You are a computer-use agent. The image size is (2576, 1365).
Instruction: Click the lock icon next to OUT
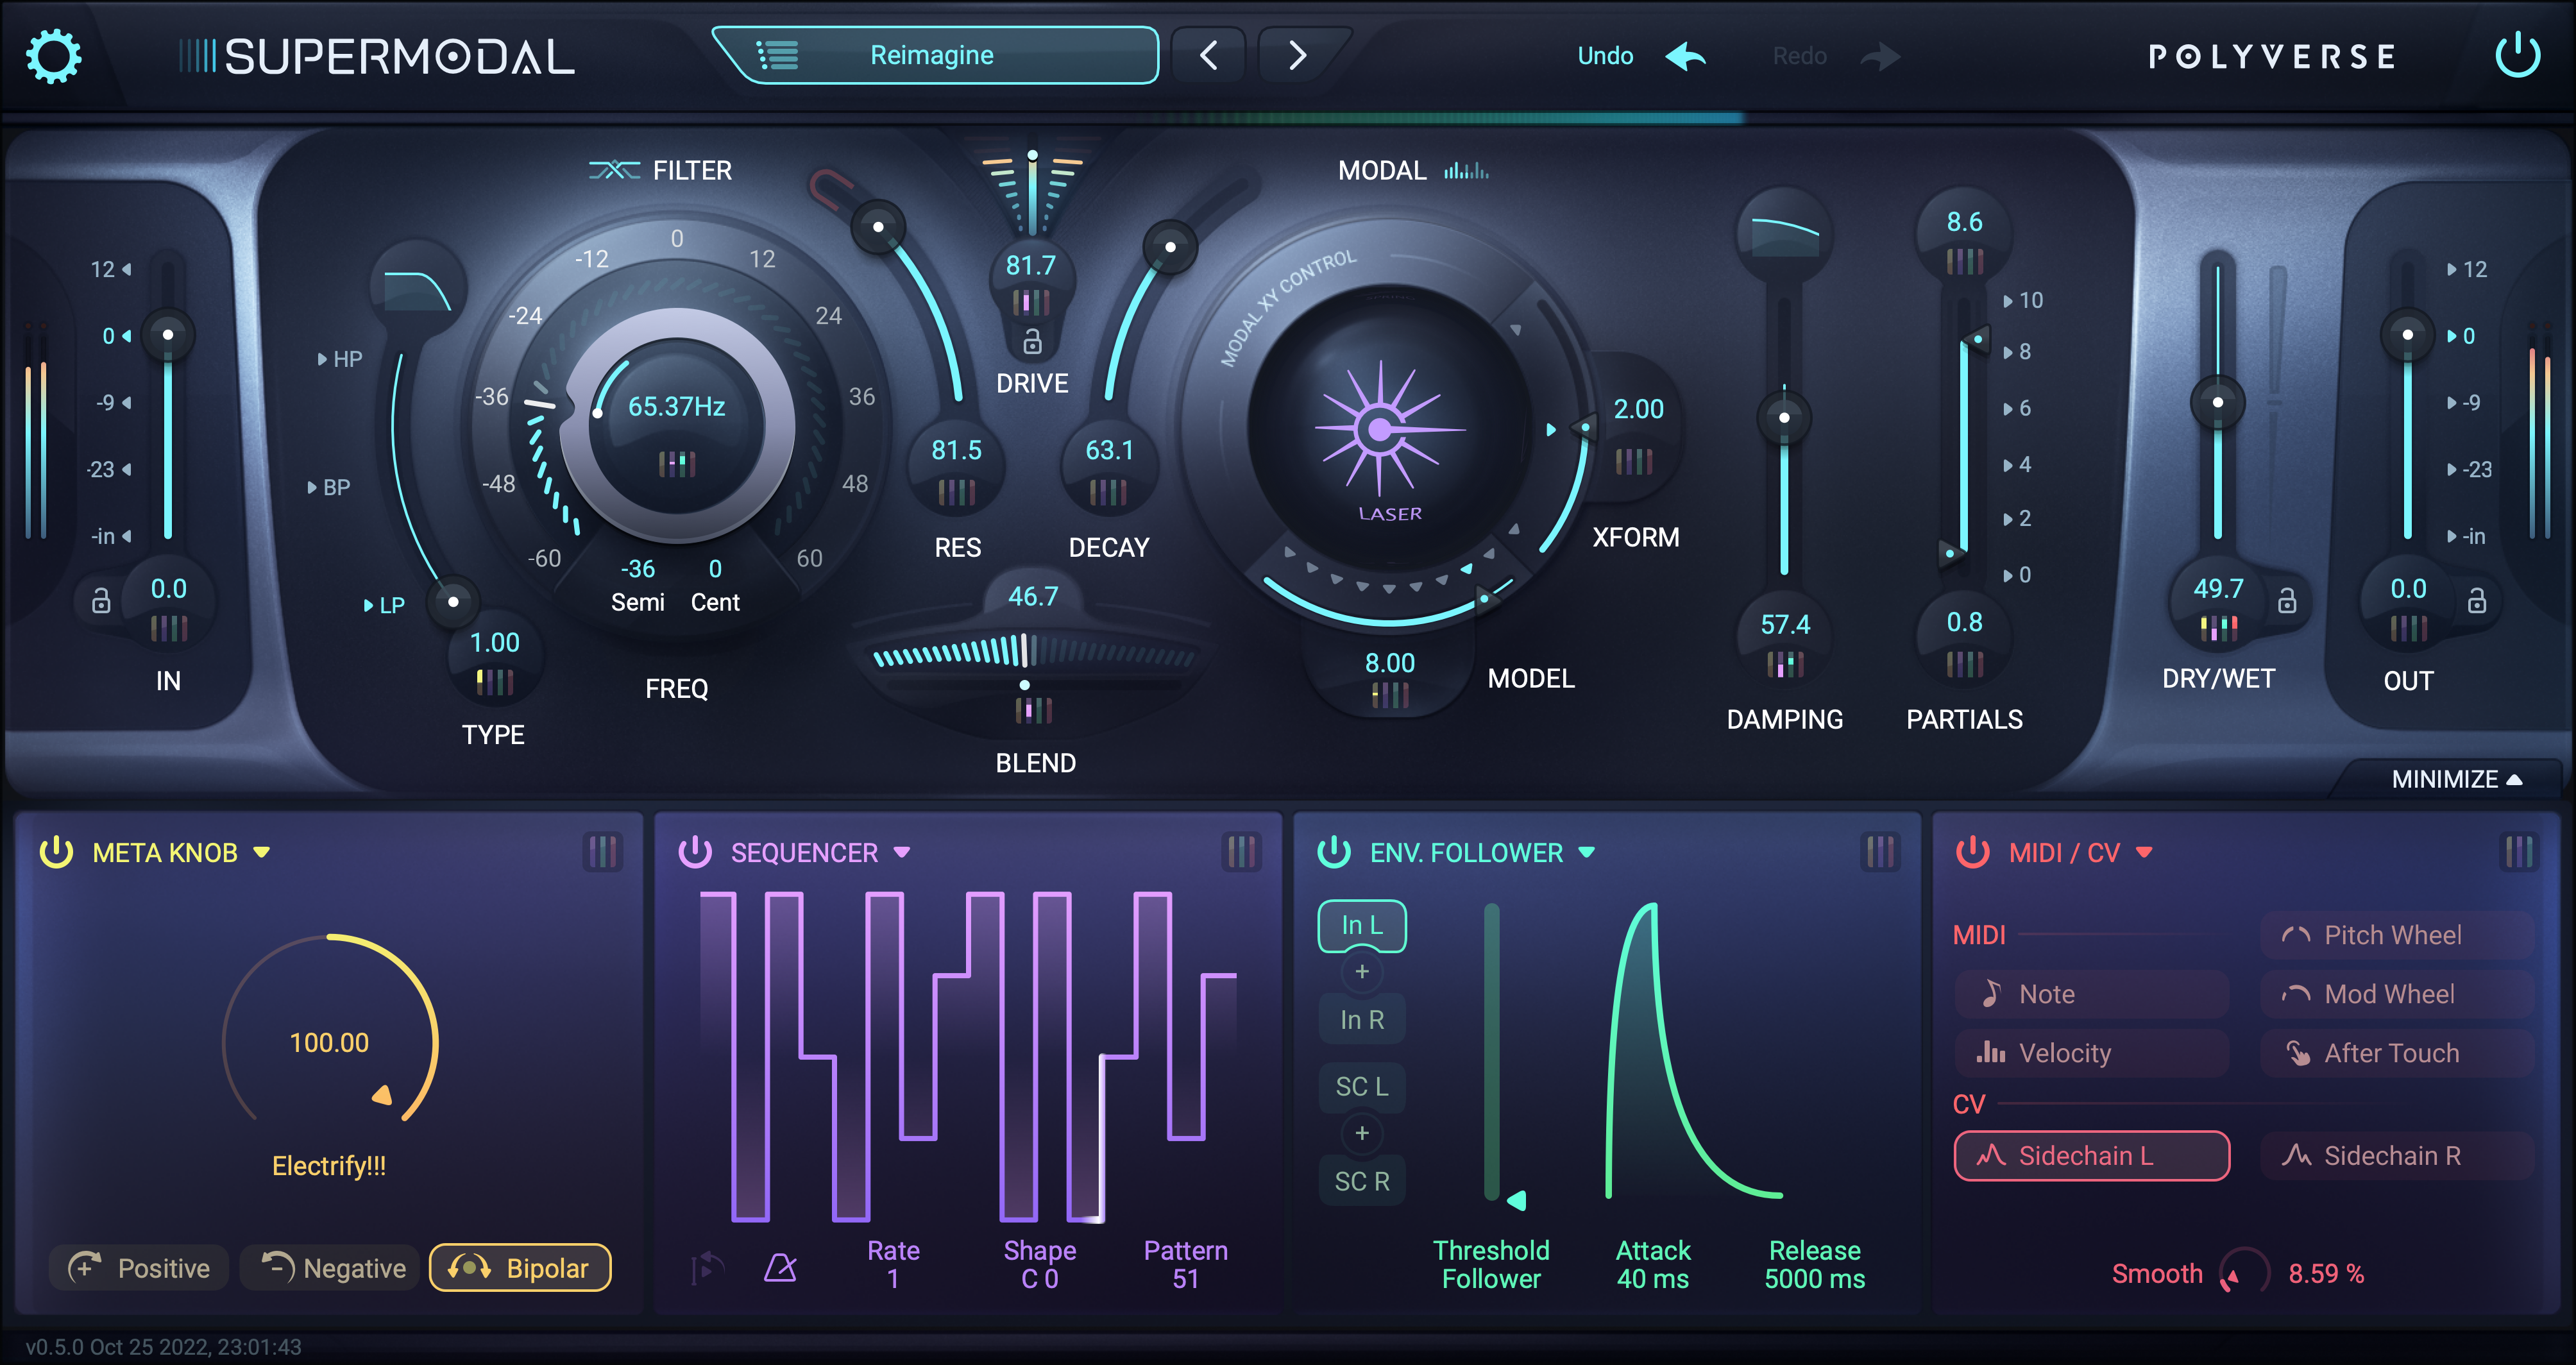pyautogui.click(x=2476, y=600)
